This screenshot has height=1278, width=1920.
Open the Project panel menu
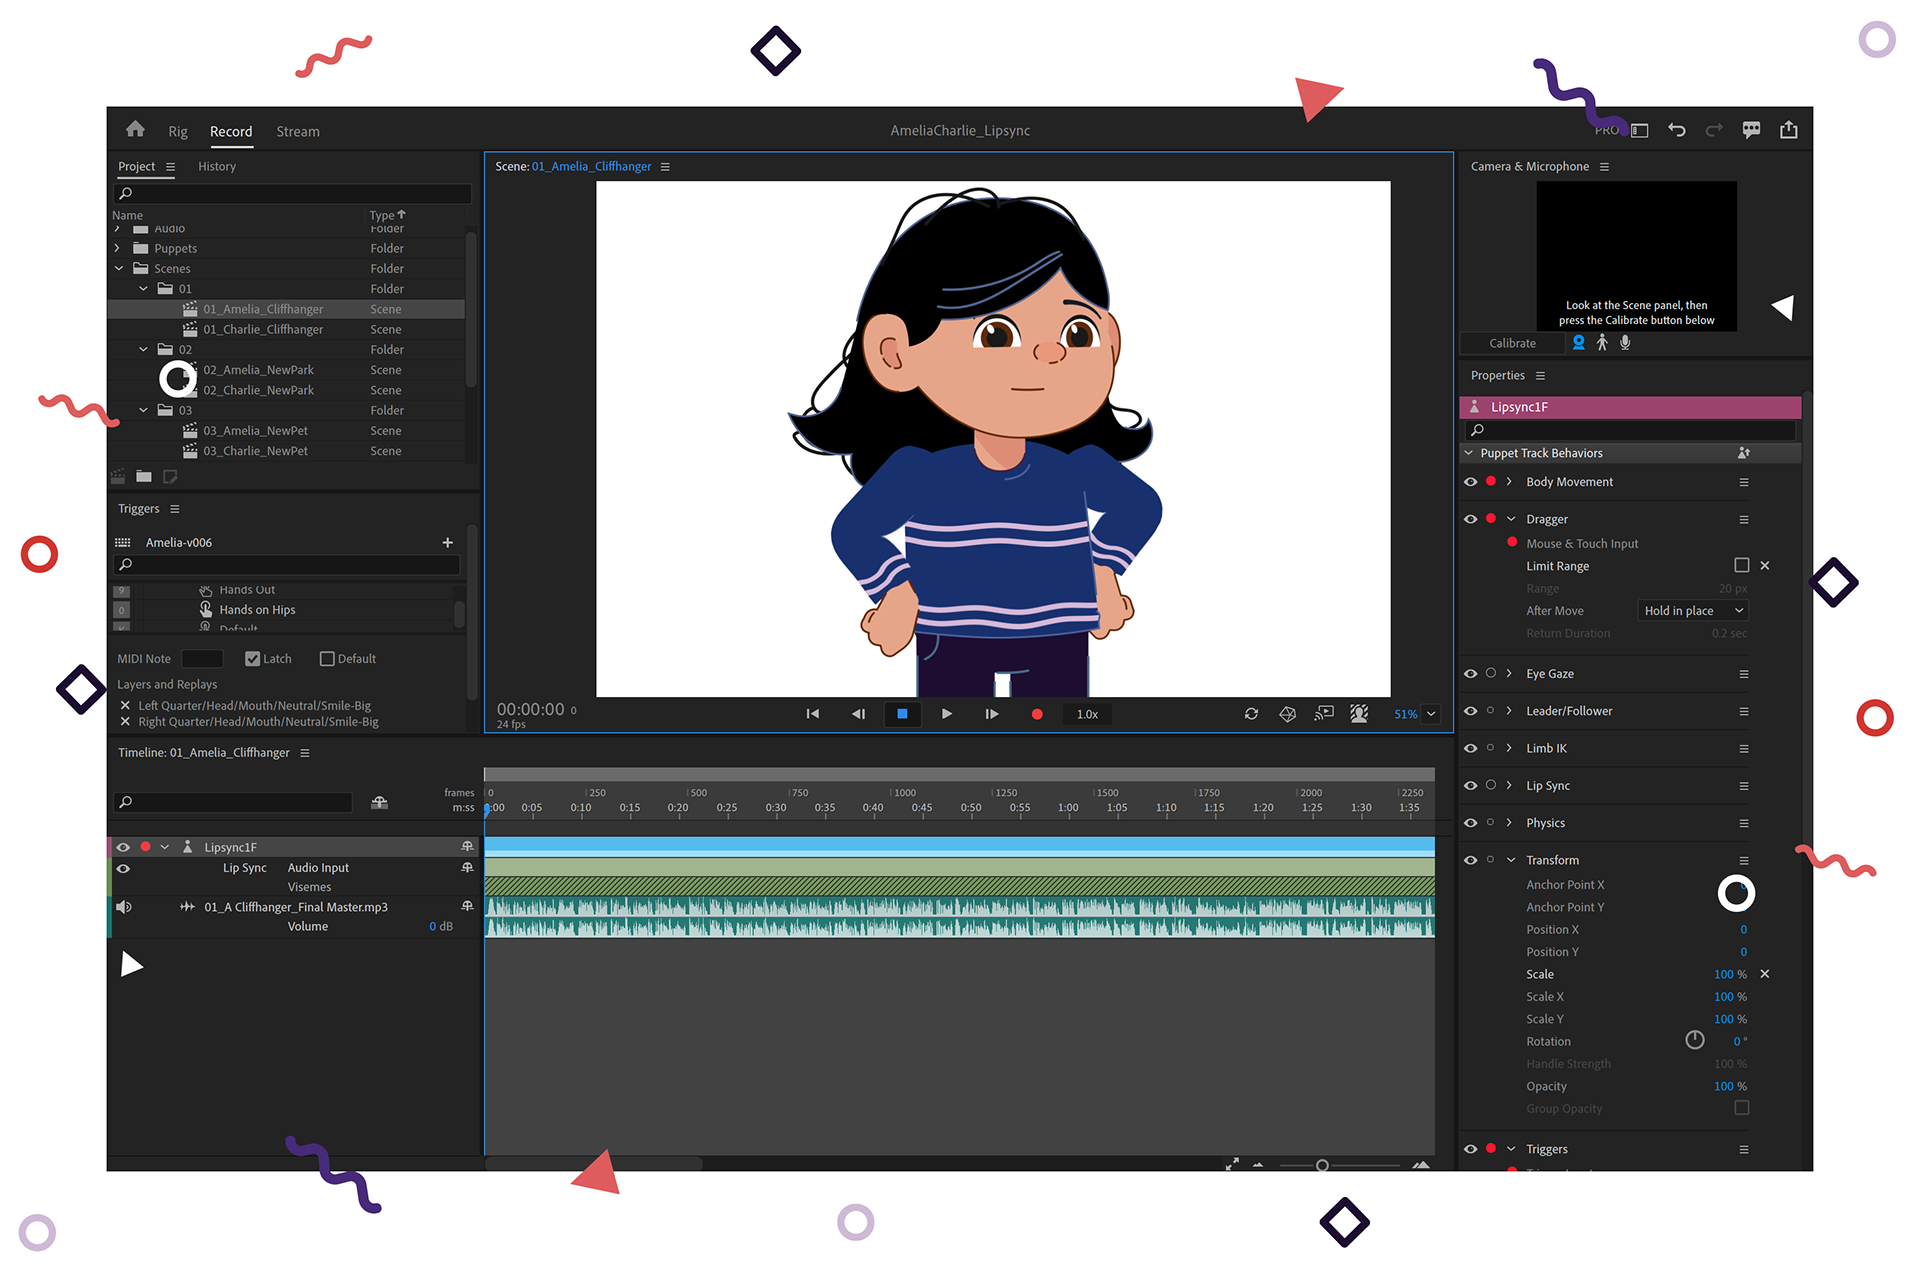point(171,167)
